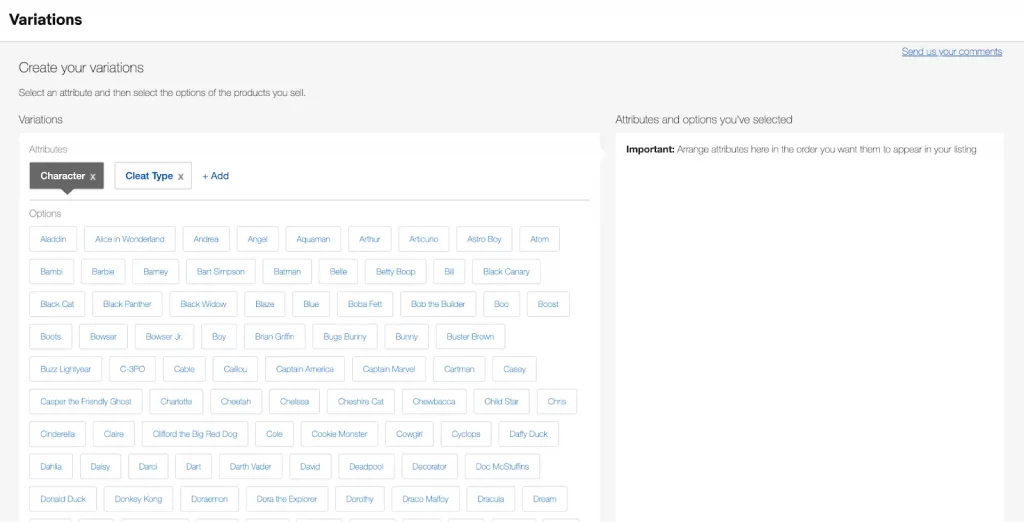Select the Doraemon option
Viewport: 1024px width, 522px height.
coord(210,499)
